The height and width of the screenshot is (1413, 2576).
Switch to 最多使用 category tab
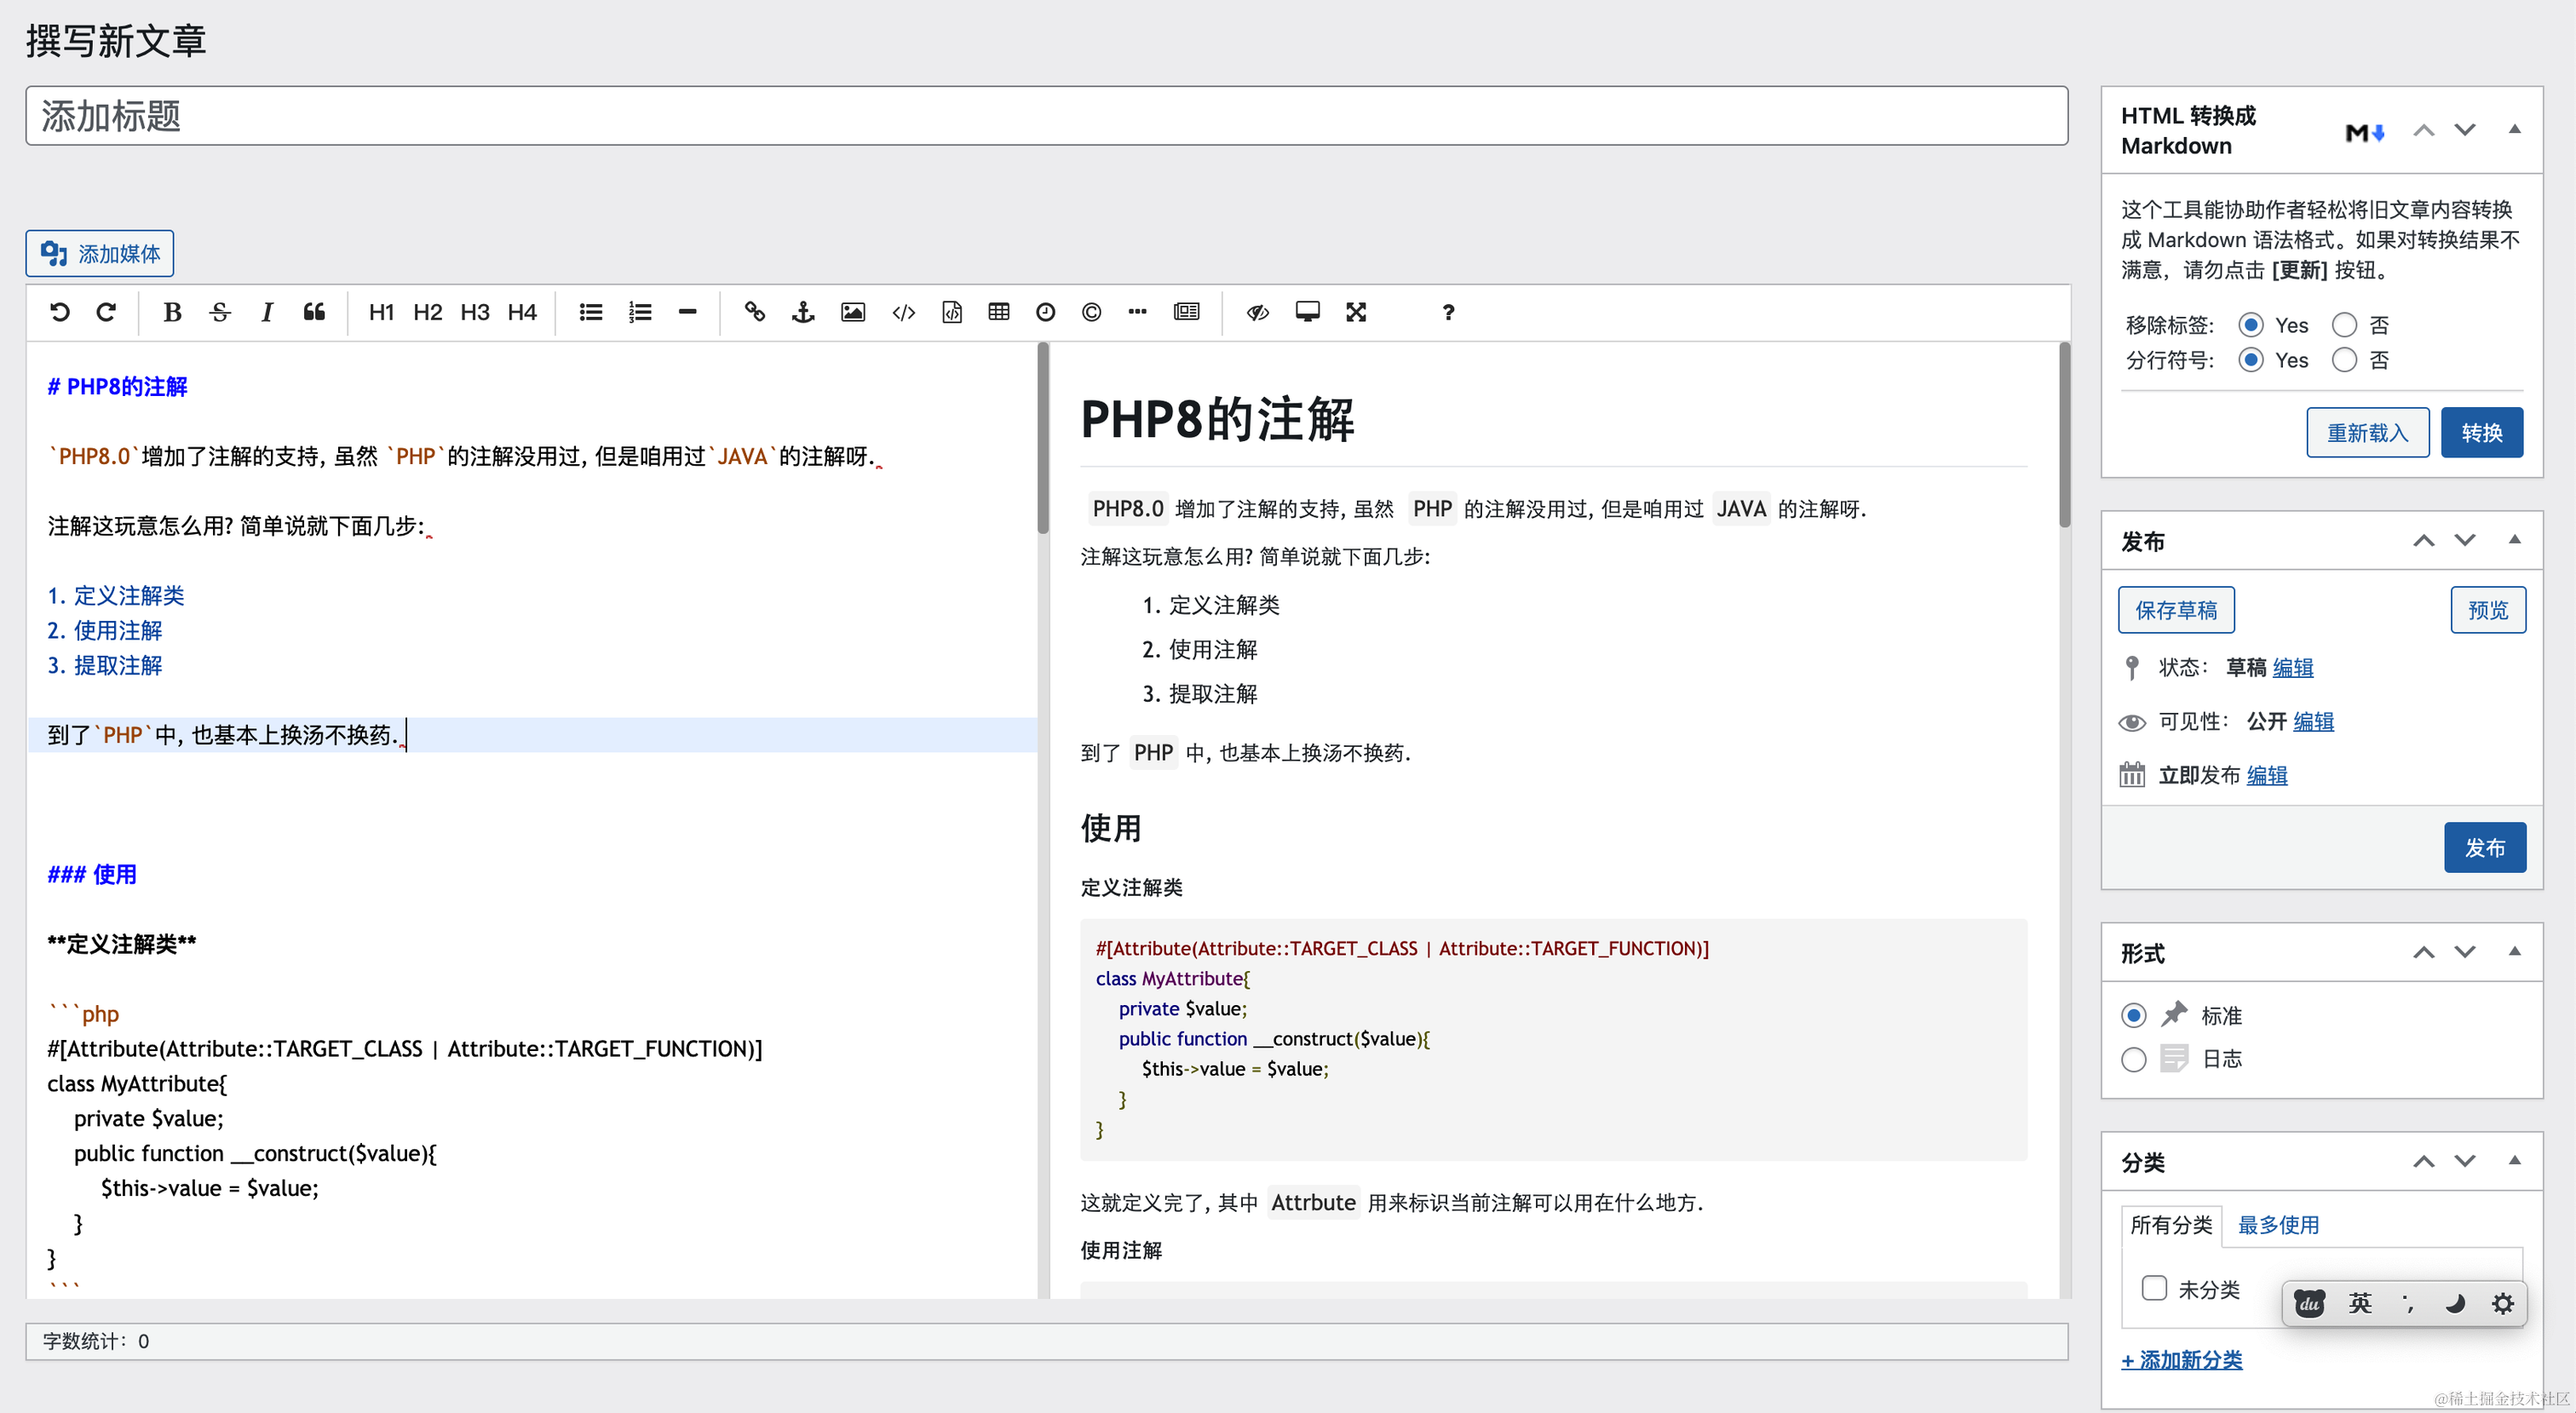pos(2277,1225)
